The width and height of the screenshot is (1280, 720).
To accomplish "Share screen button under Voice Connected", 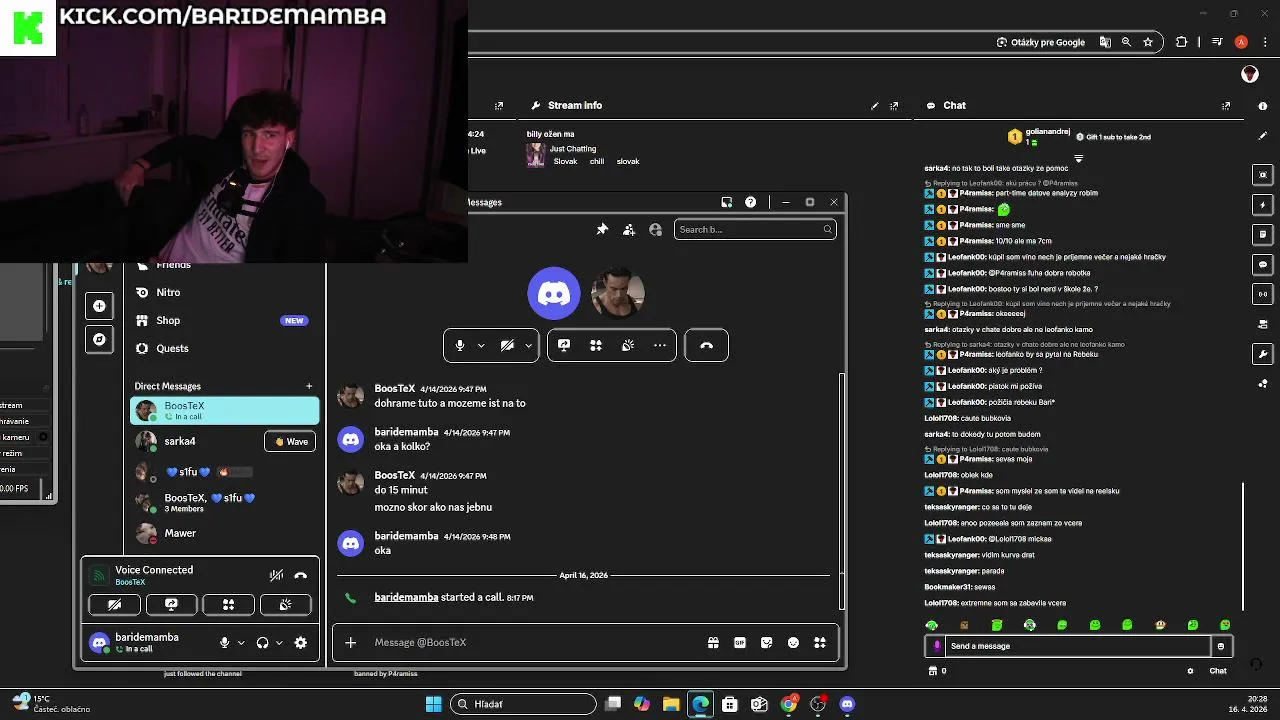I will (171, 604).
